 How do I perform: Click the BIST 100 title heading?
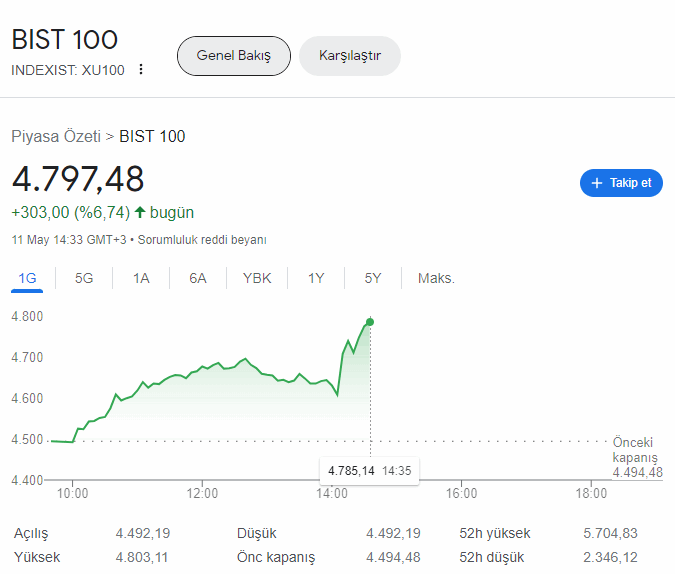[65, 40]
